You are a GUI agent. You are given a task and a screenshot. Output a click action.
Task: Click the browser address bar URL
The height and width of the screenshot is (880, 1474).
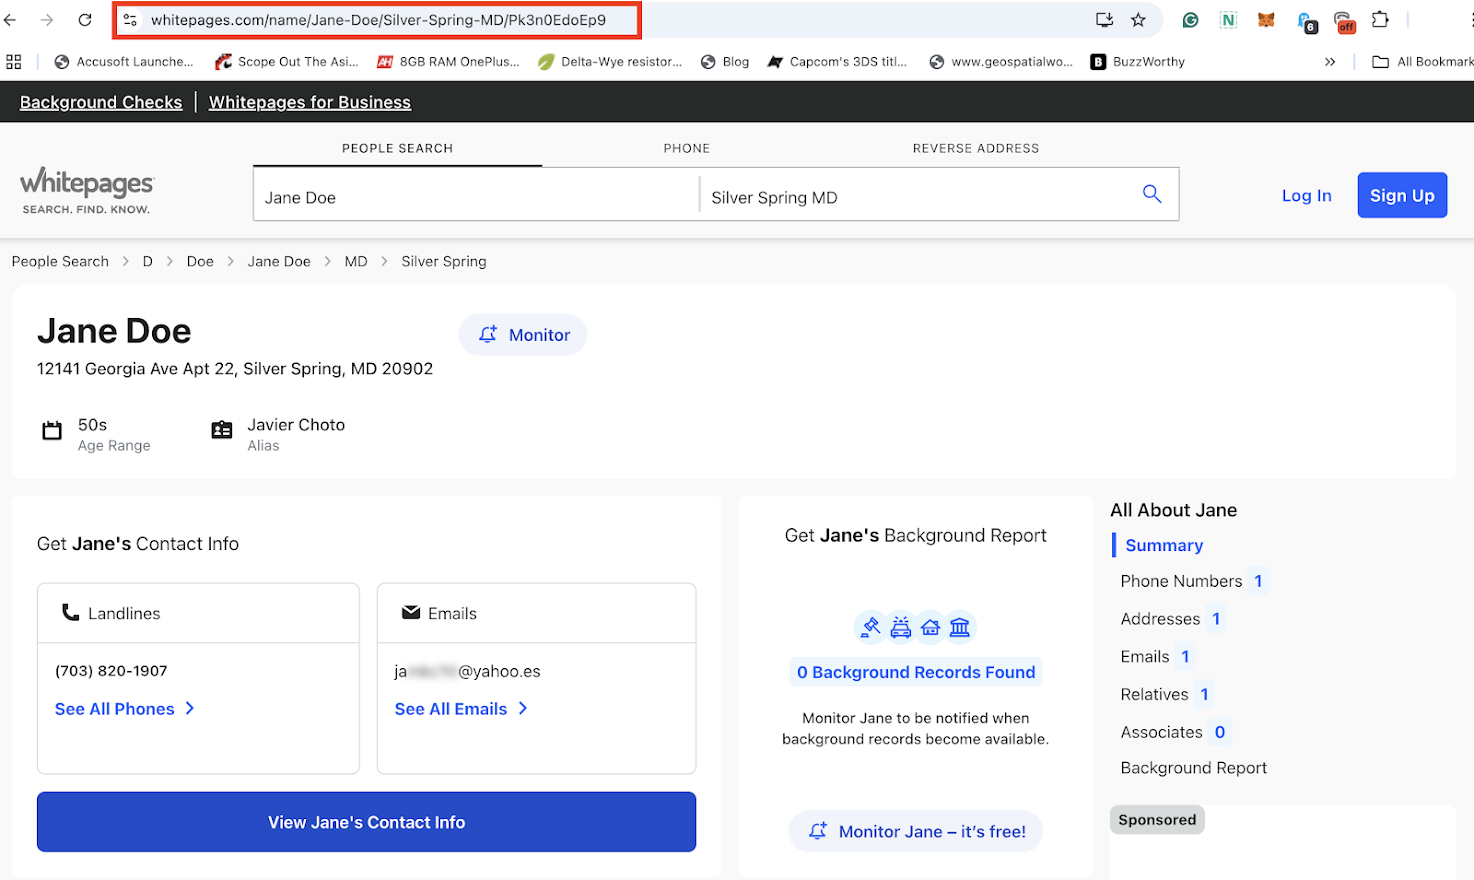pyautogui.click(x=378, y=20)
